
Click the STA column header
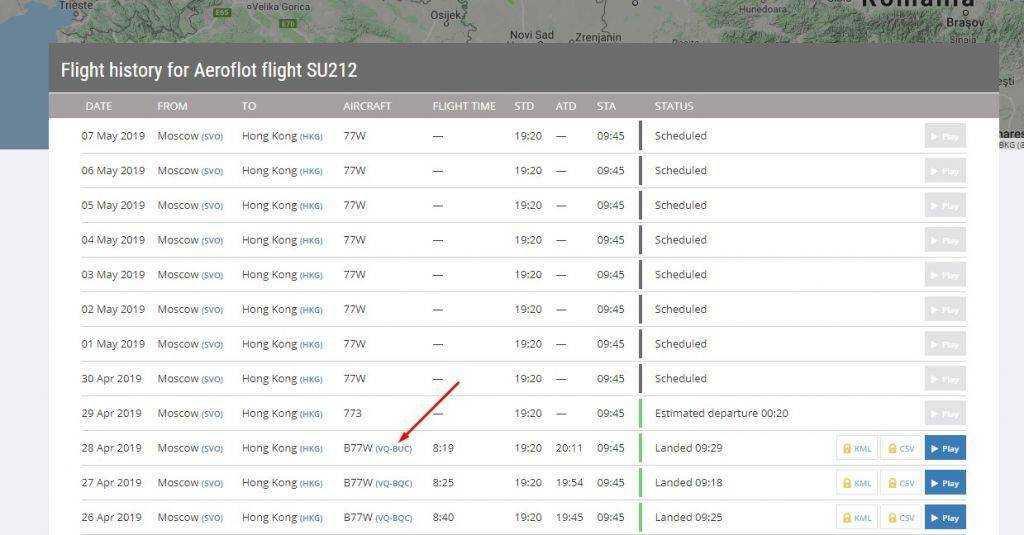[x=606, y=106]
